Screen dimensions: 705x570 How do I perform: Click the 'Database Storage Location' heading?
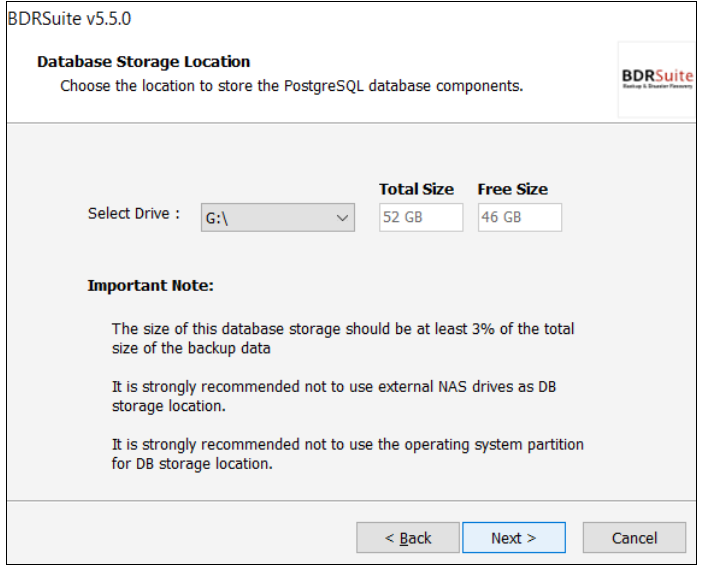(x=143, y=62)
